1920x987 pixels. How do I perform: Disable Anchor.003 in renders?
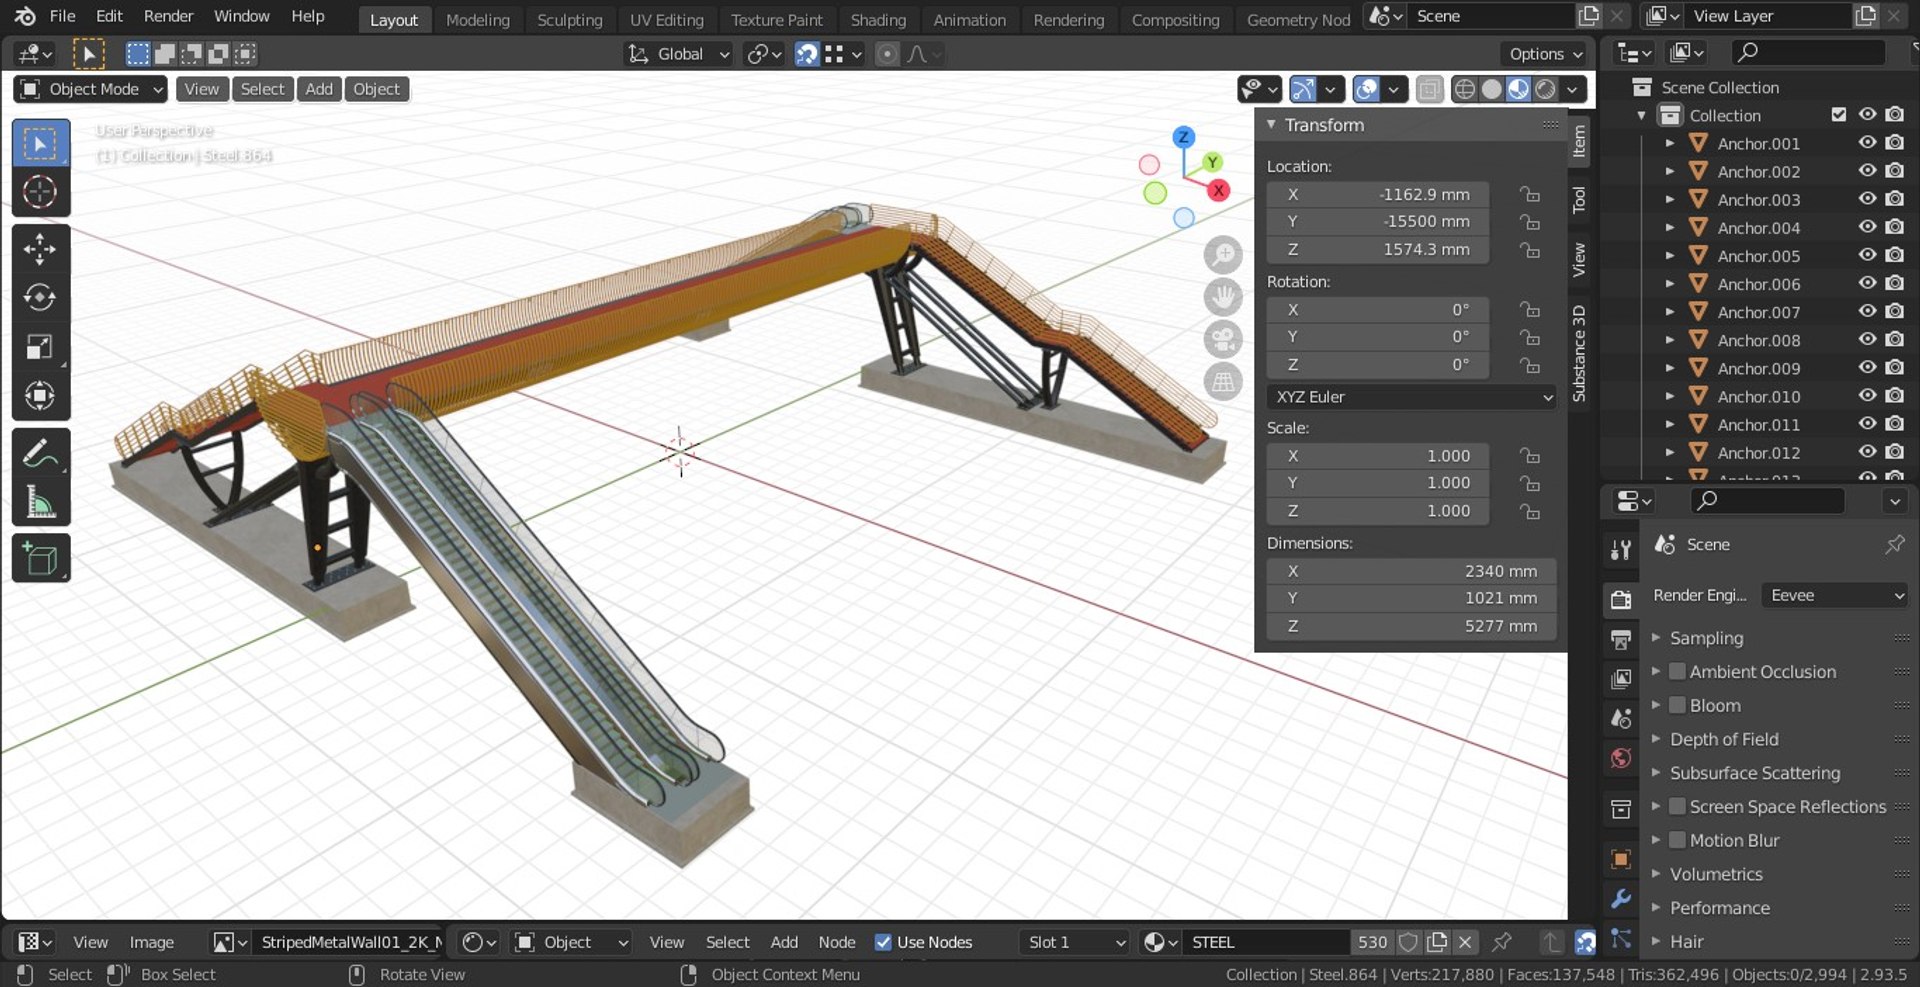pyautogui.click(x=1894, y=199)
